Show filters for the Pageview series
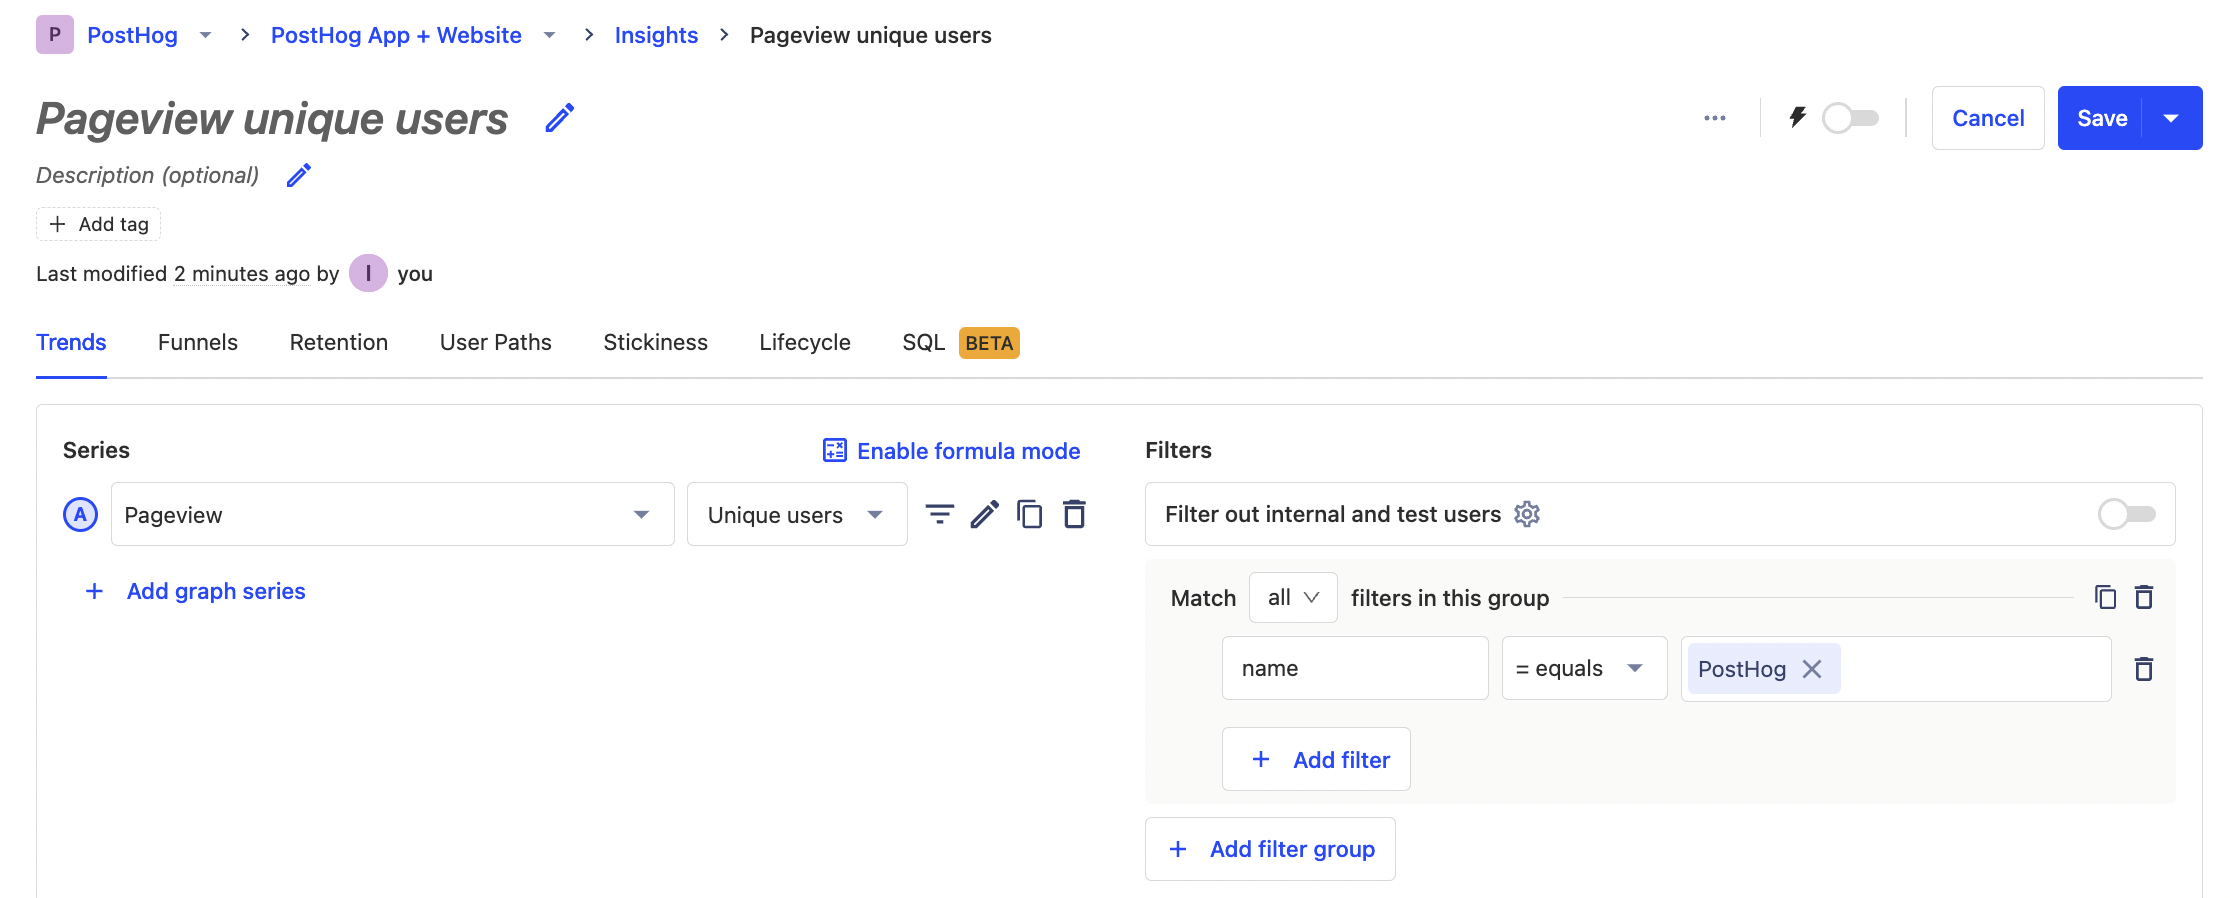Viewport: 2230px width, 898px height. [x=939, y=514]
